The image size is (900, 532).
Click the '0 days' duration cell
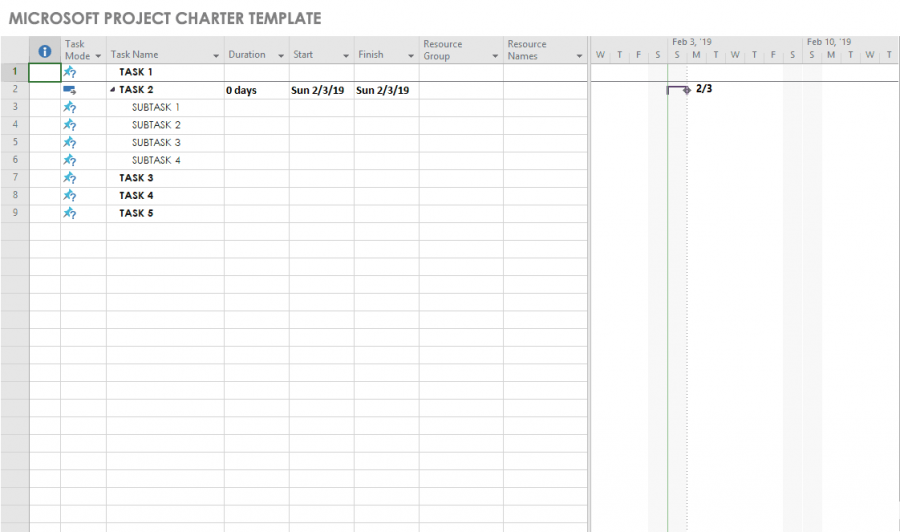coord(257,90)
